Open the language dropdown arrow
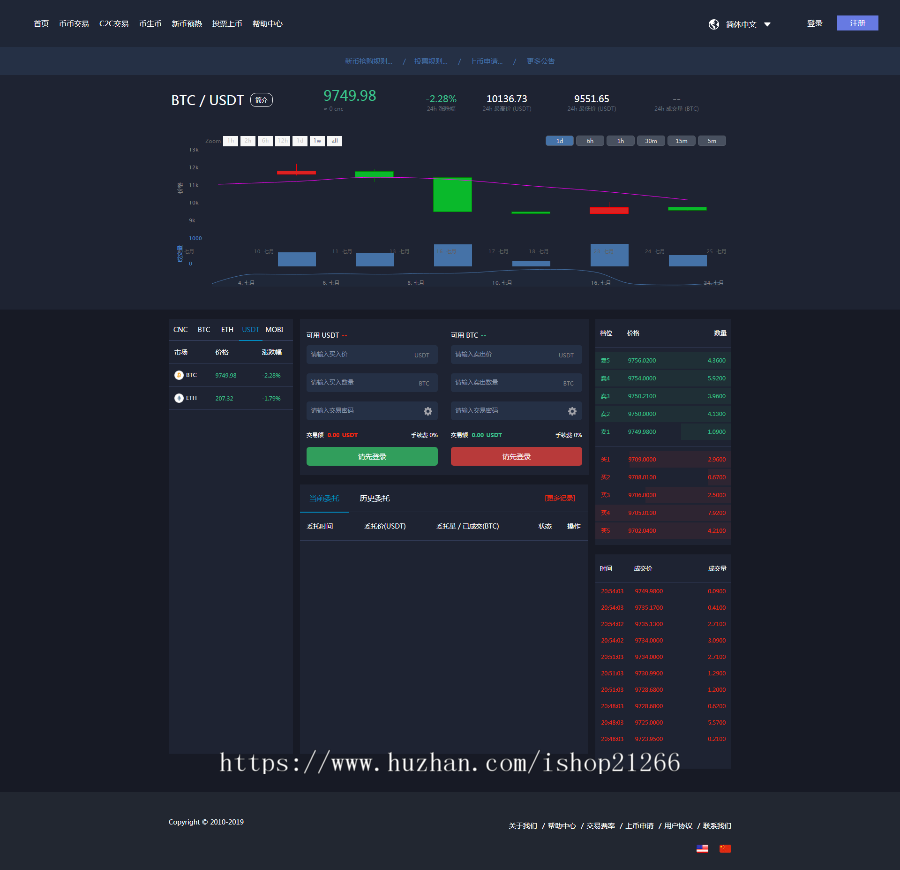900x870 pixels. coord(767,24)
